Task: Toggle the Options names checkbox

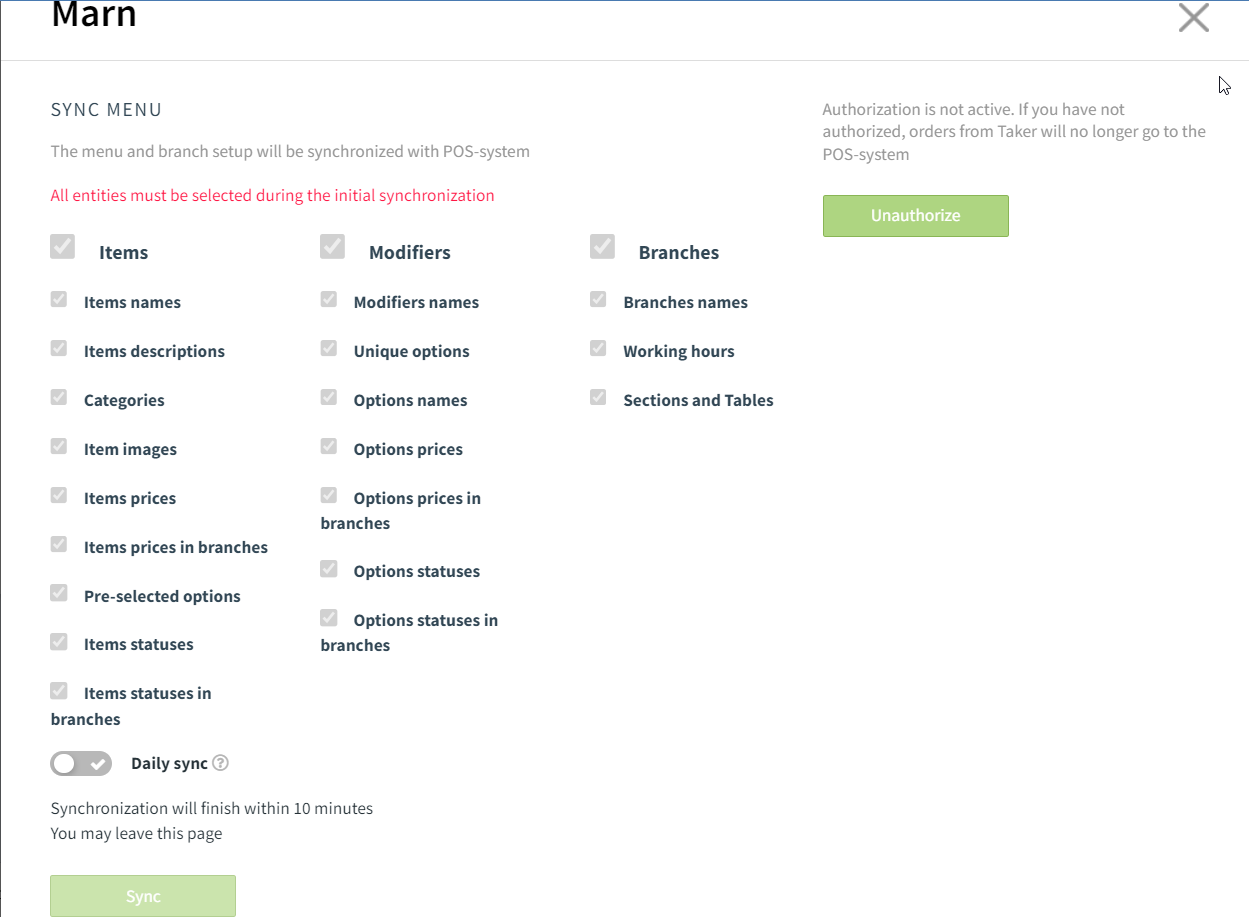Action: (x=329, y=397)
